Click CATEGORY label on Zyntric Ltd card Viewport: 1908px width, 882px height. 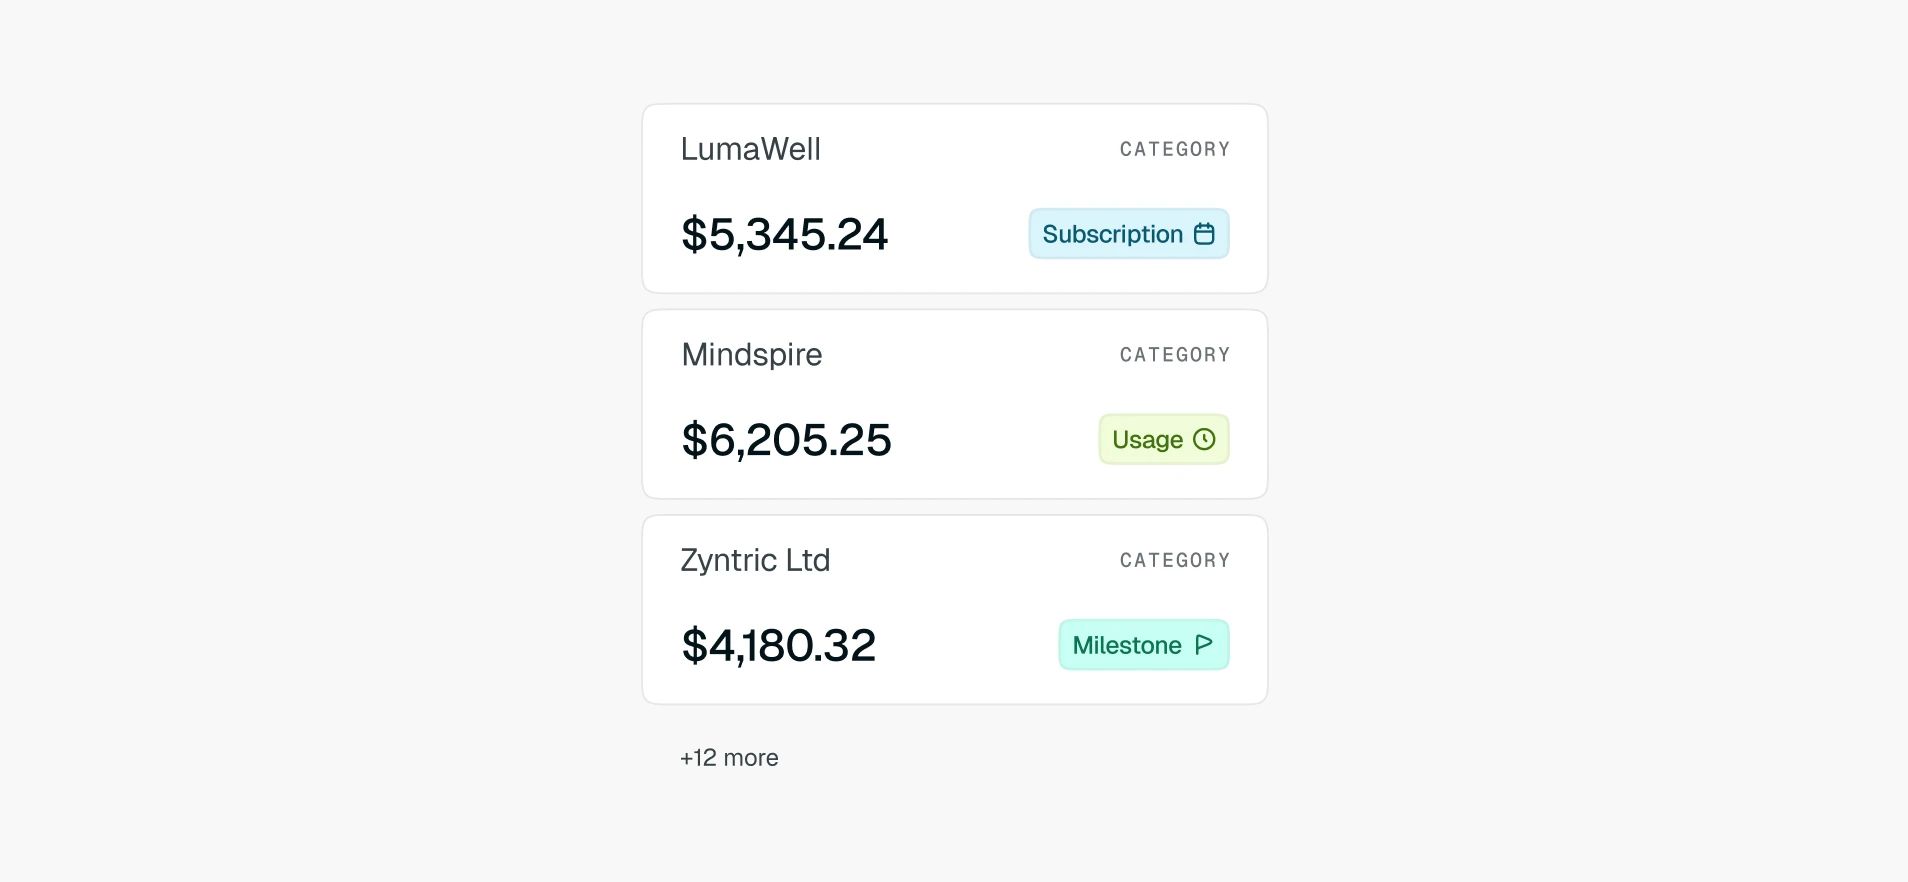click(x=1175, y=560)
